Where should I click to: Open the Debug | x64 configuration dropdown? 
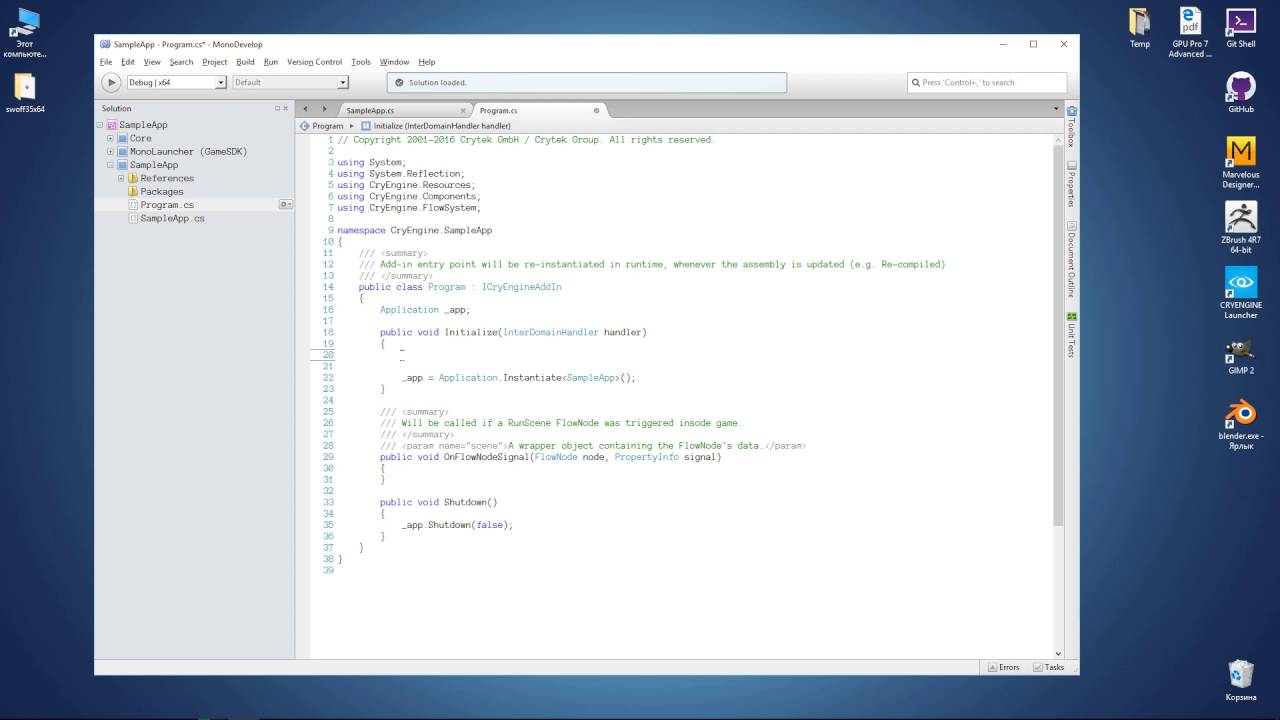coord(176,83)
